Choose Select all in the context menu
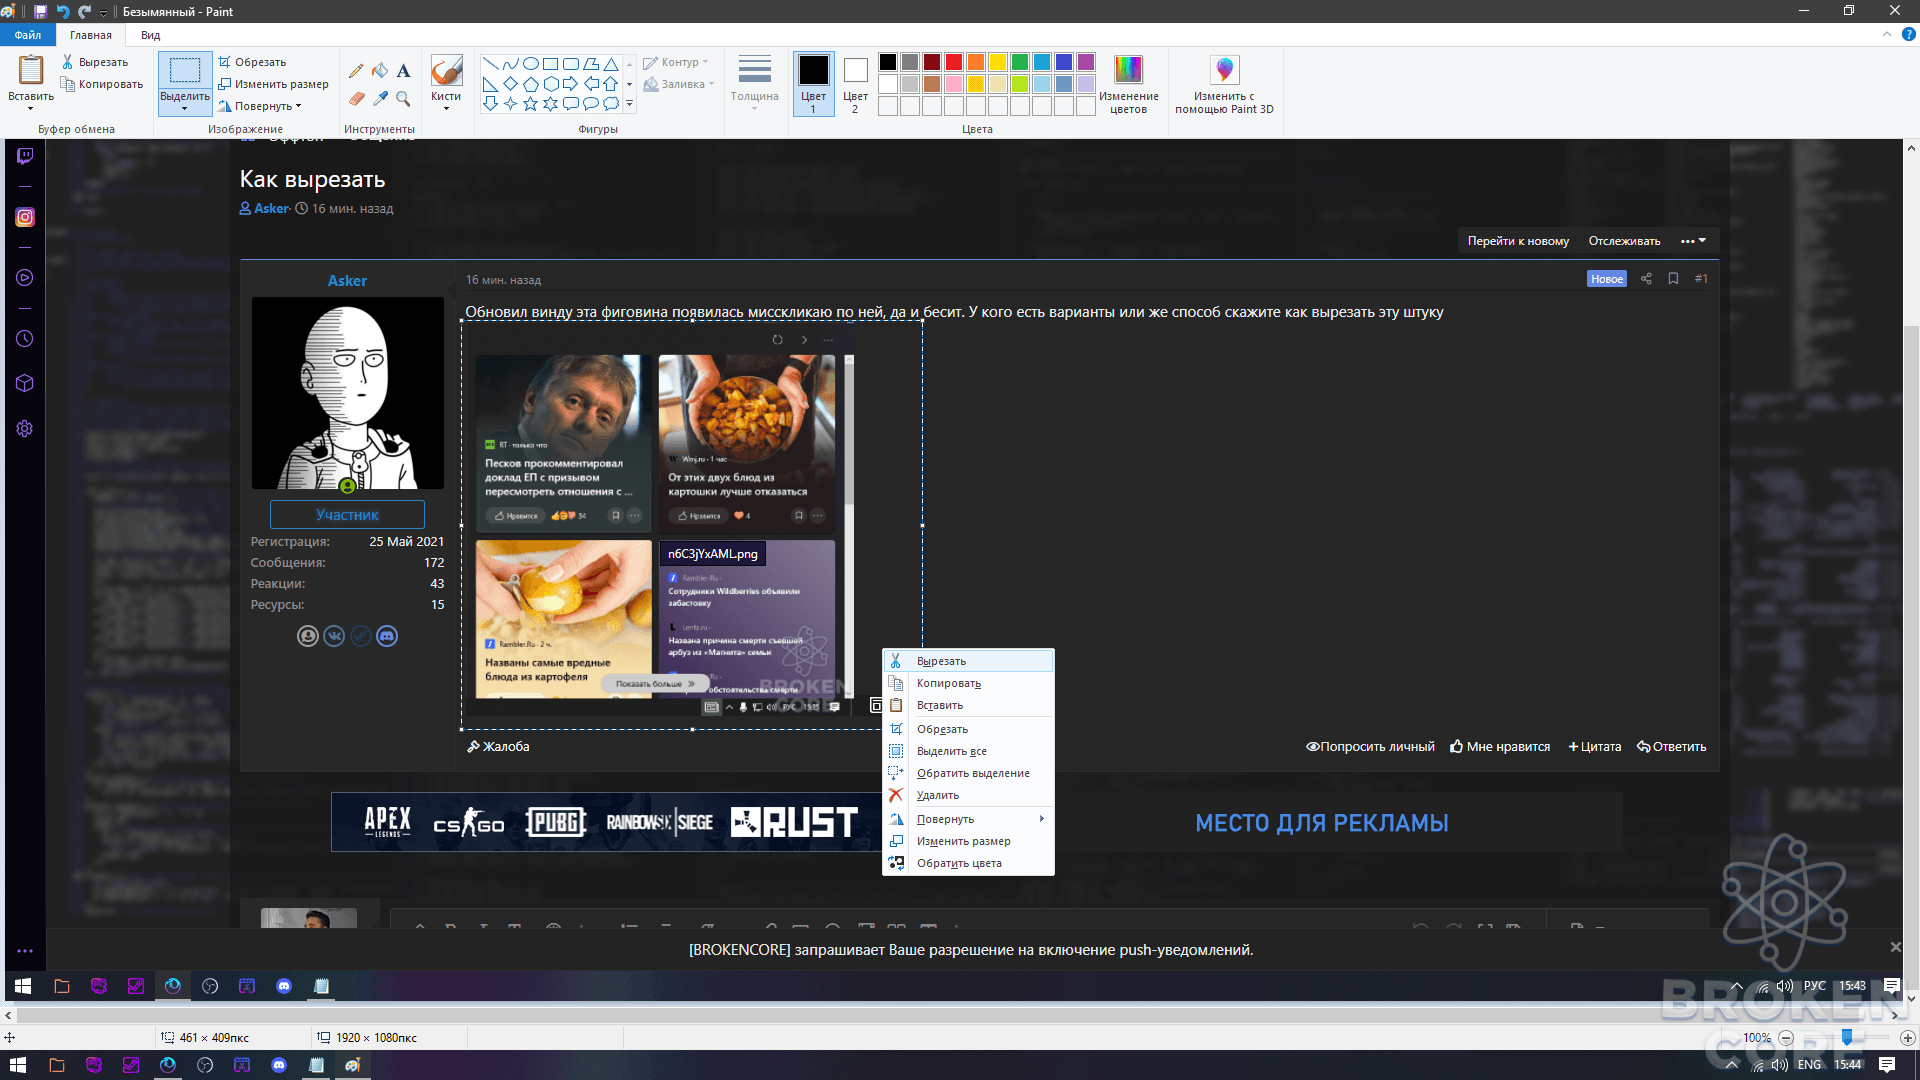Viewport: 1920px width, 1080px height. (x=968, y=751)
